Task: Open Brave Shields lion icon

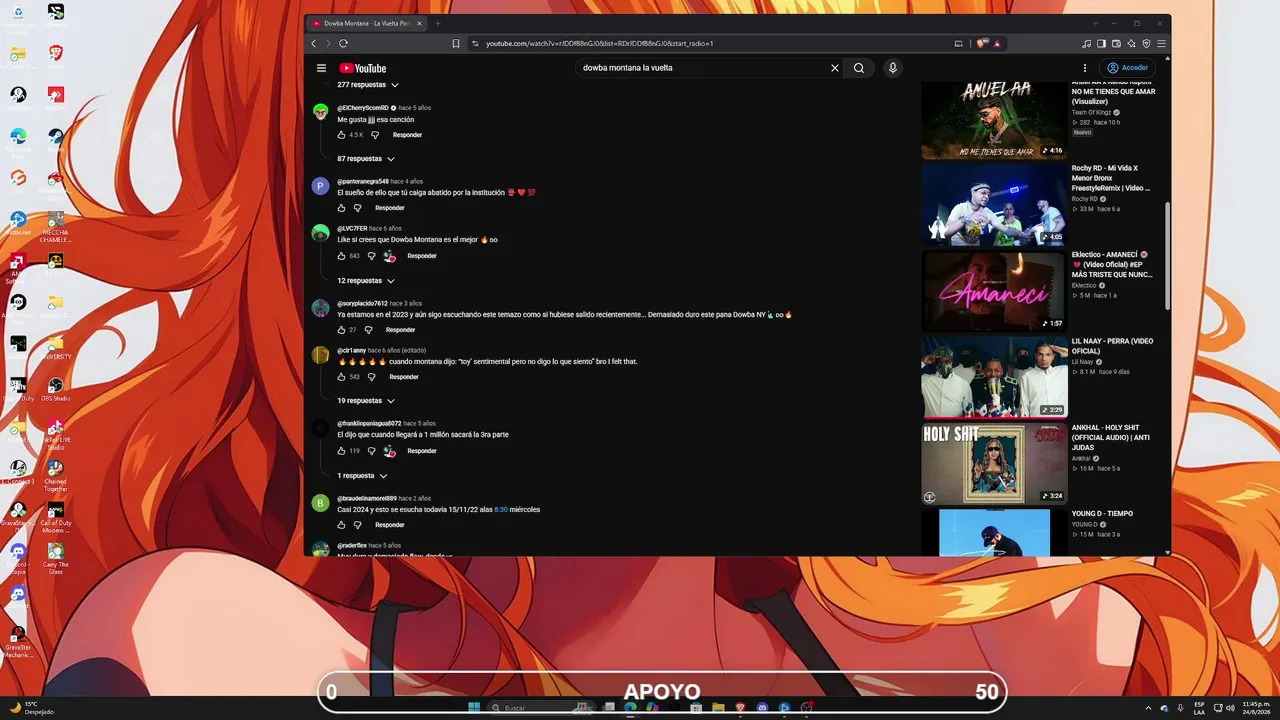Action: 983,43
